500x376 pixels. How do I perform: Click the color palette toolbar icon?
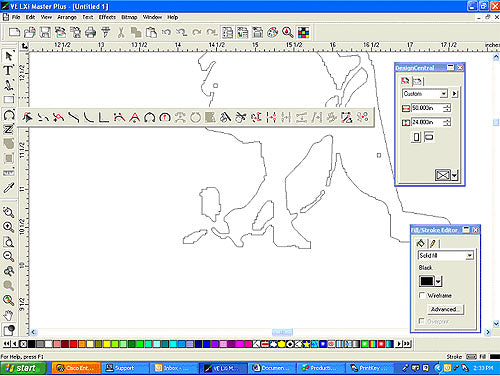(272, 32)
